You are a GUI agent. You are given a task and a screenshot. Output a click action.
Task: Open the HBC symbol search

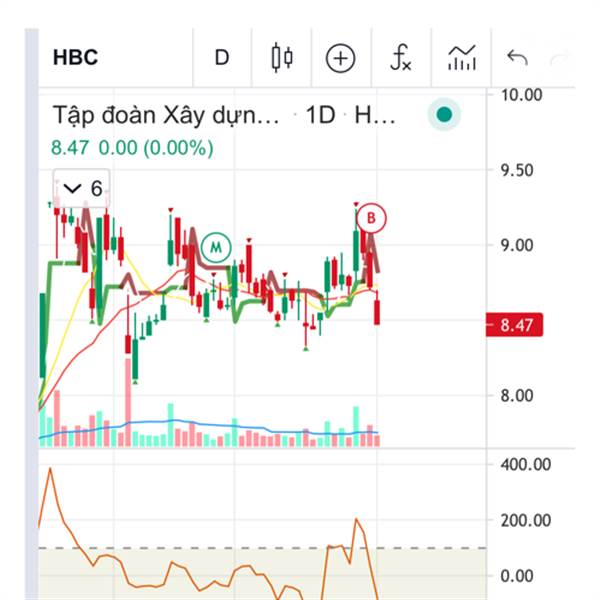pyautogui.click(x=75, y=57)
